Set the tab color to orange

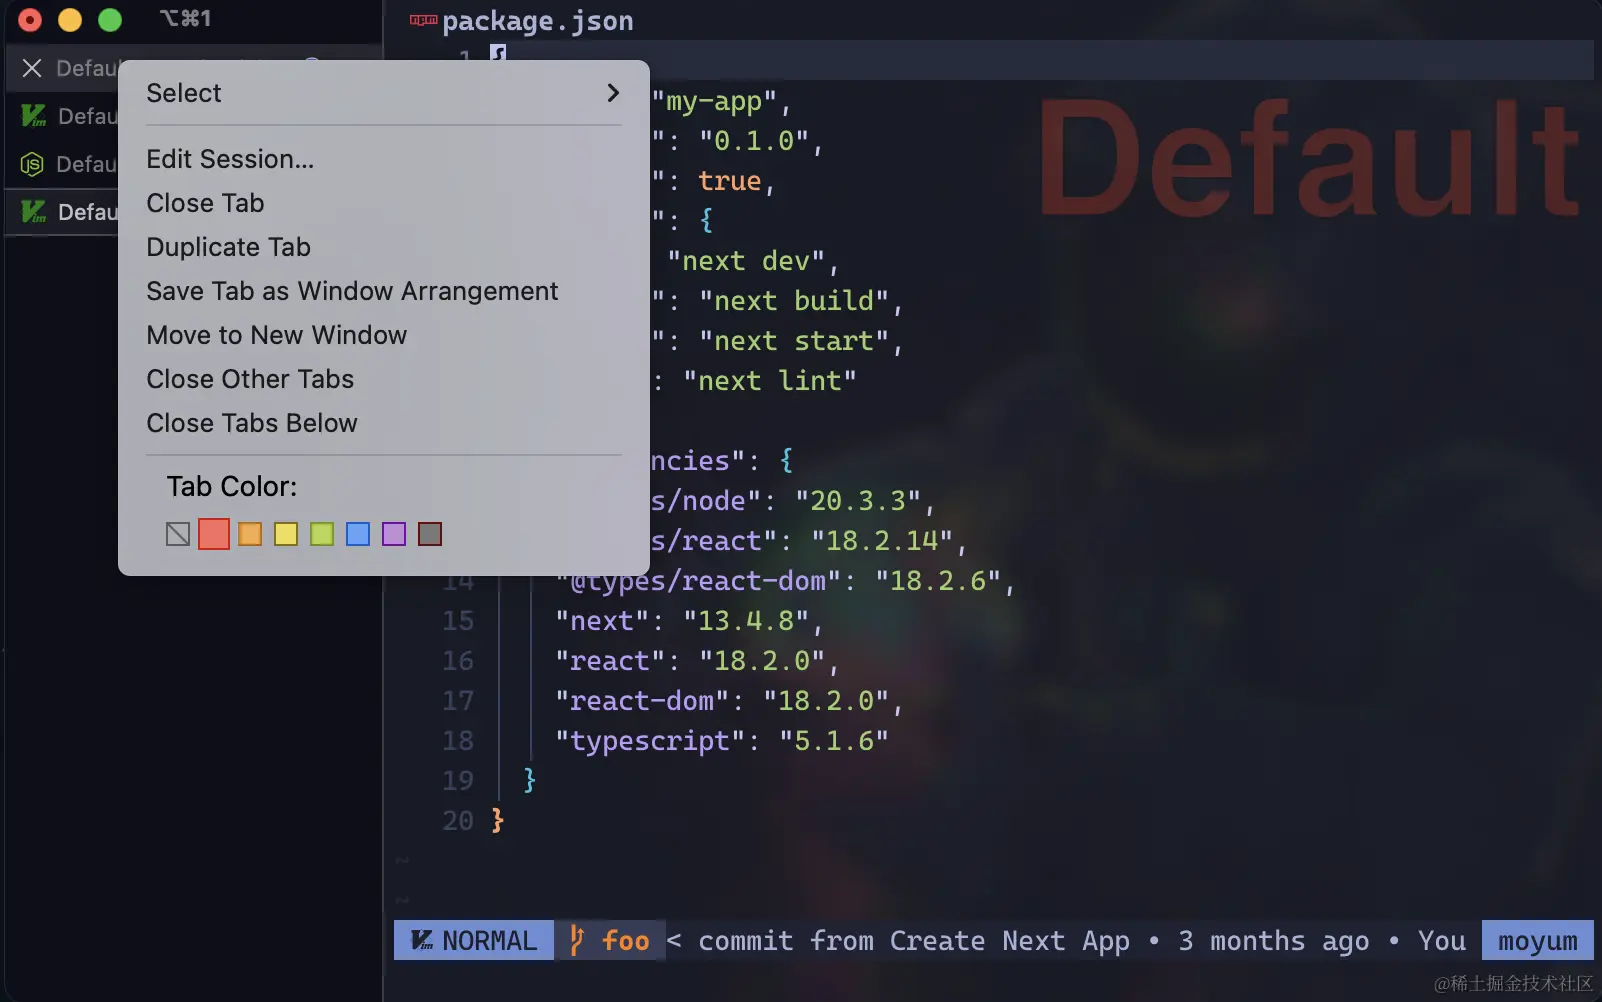point(250,534)
